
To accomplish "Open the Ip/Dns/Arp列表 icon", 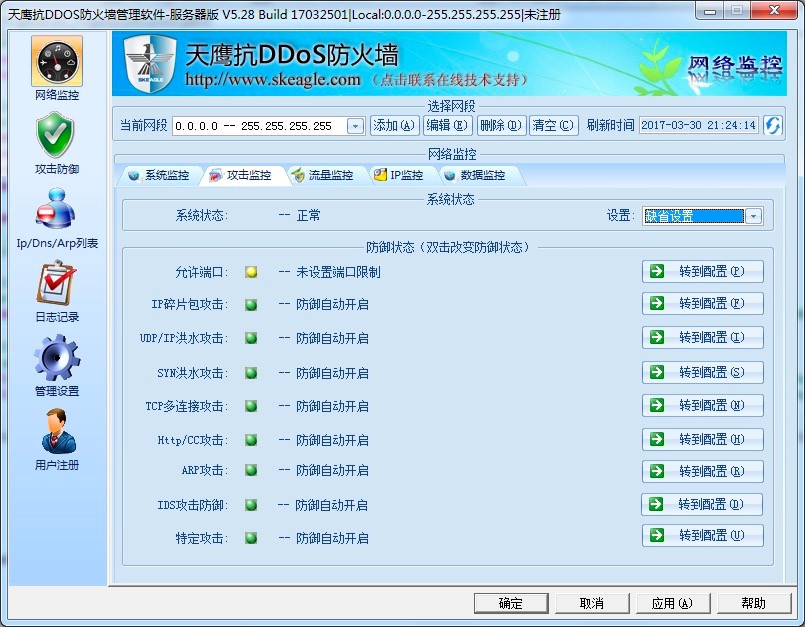I will pyautogui.click(x=56, y=208).
